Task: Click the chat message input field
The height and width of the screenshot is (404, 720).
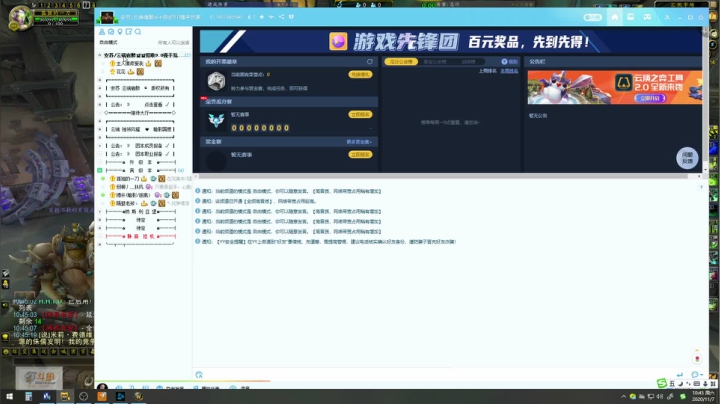Action: (436, 375)
